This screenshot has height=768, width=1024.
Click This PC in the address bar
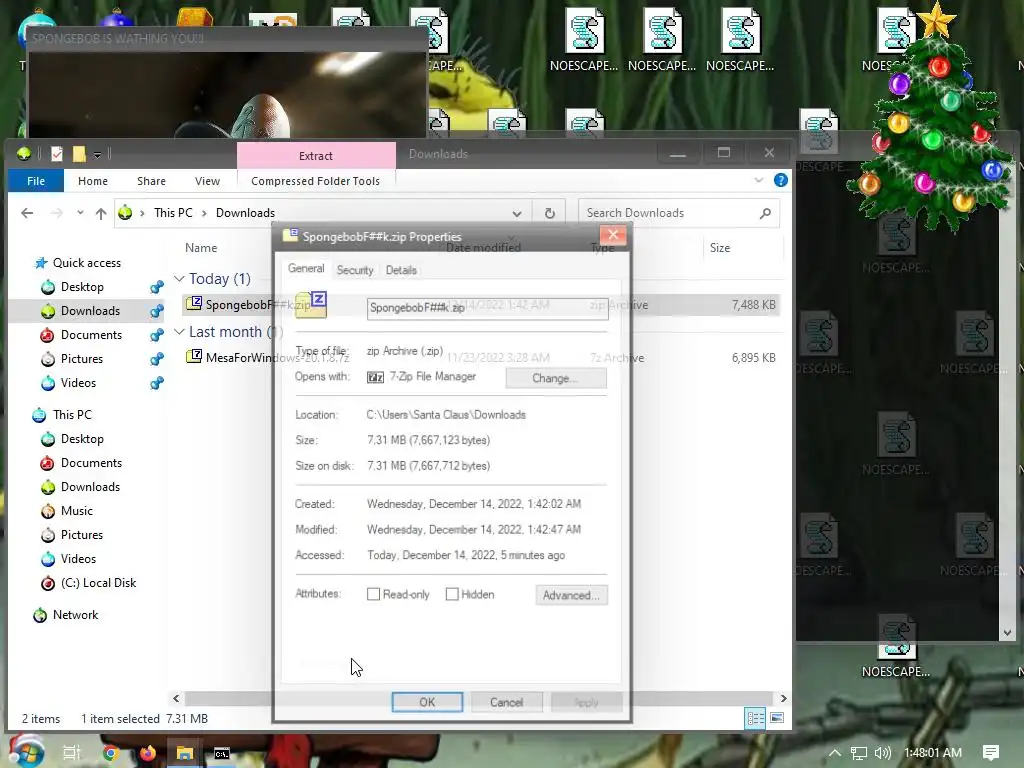pos(173,213)
